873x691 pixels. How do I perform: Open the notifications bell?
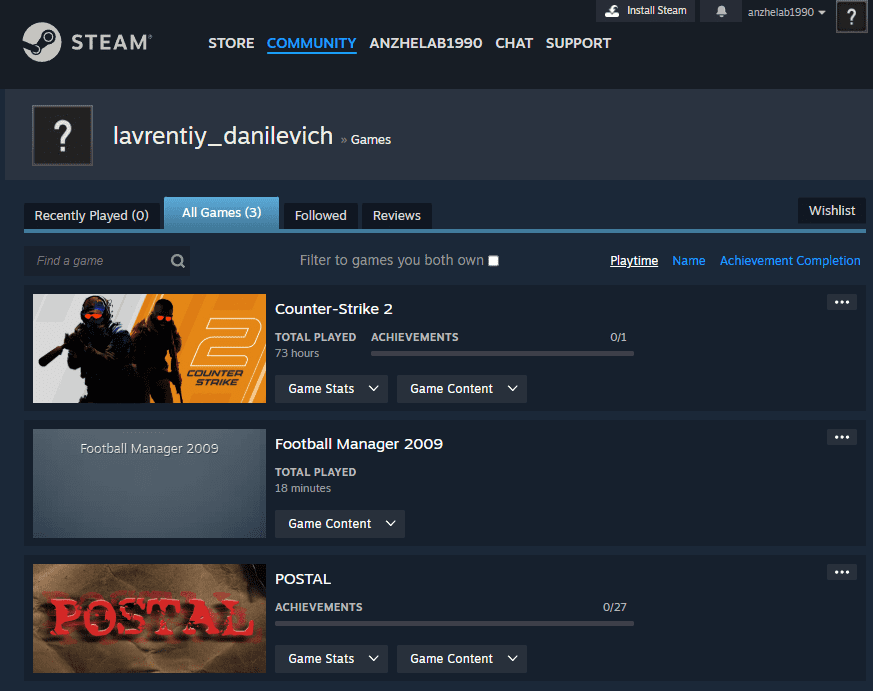(x=721, y=11)
